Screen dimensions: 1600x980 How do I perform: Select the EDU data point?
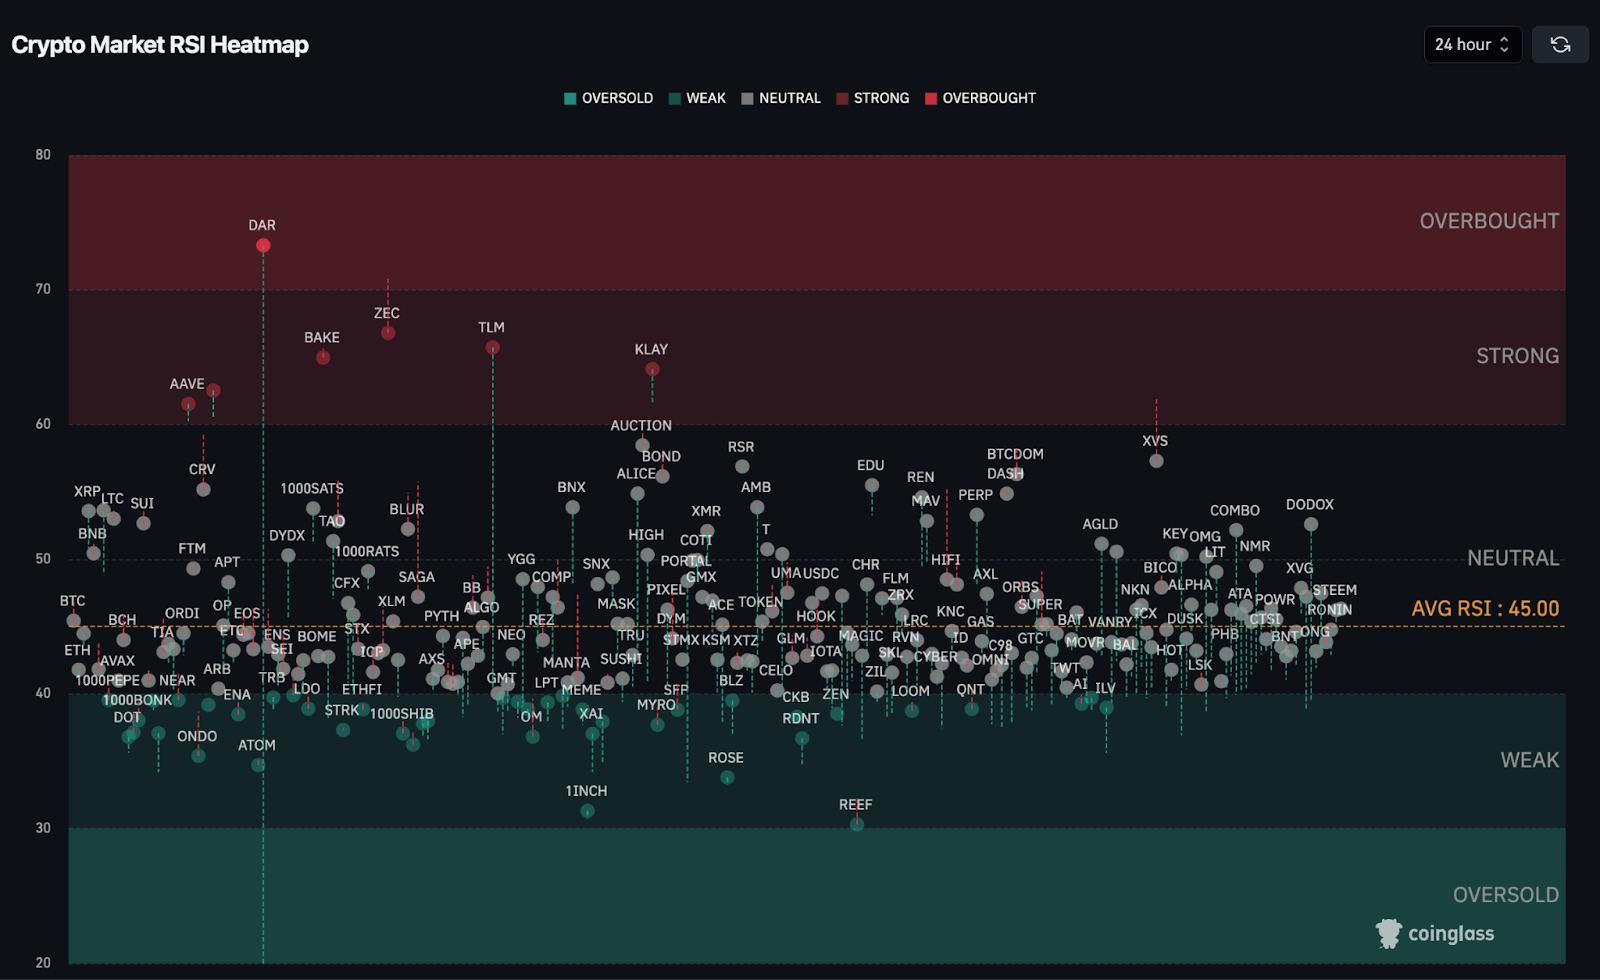coord(872,485)
